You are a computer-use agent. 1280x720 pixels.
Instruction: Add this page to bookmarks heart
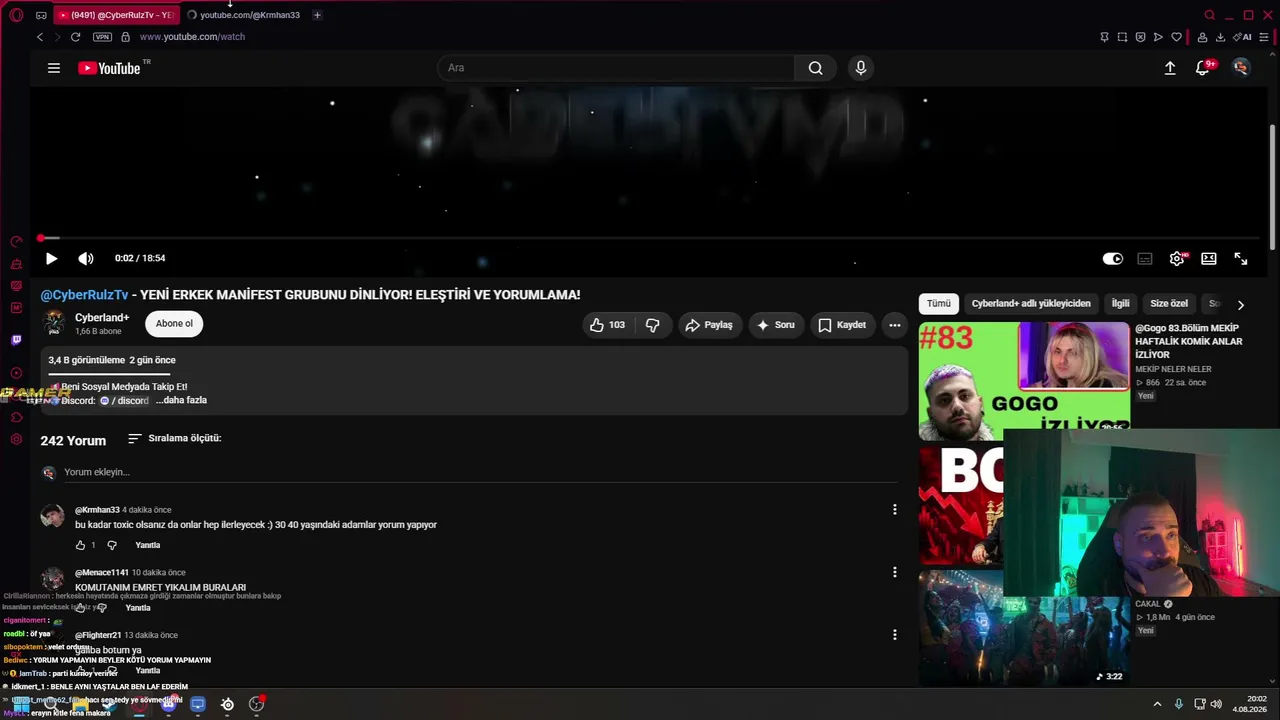coord(1176,37)
